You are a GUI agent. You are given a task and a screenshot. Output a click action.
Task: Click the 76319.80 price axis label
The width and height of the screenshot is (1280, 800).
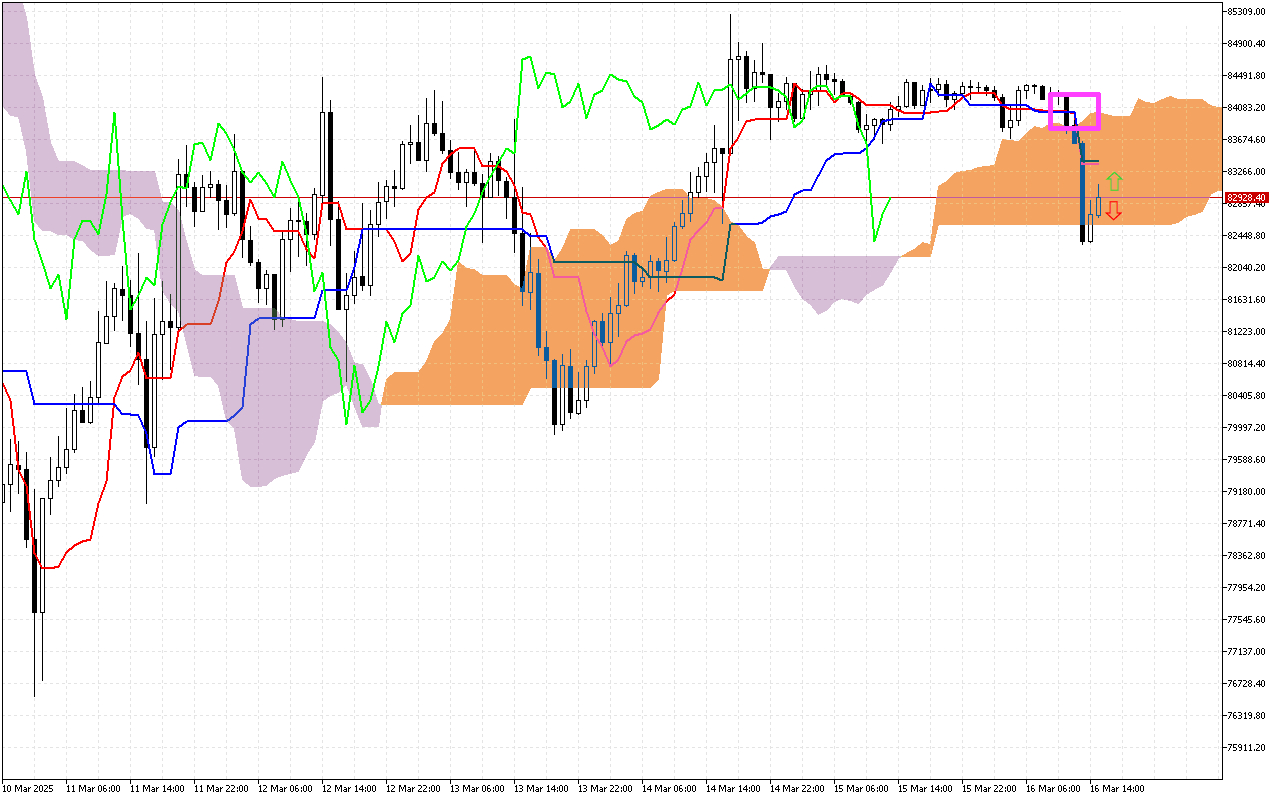tap(1246, 716)
